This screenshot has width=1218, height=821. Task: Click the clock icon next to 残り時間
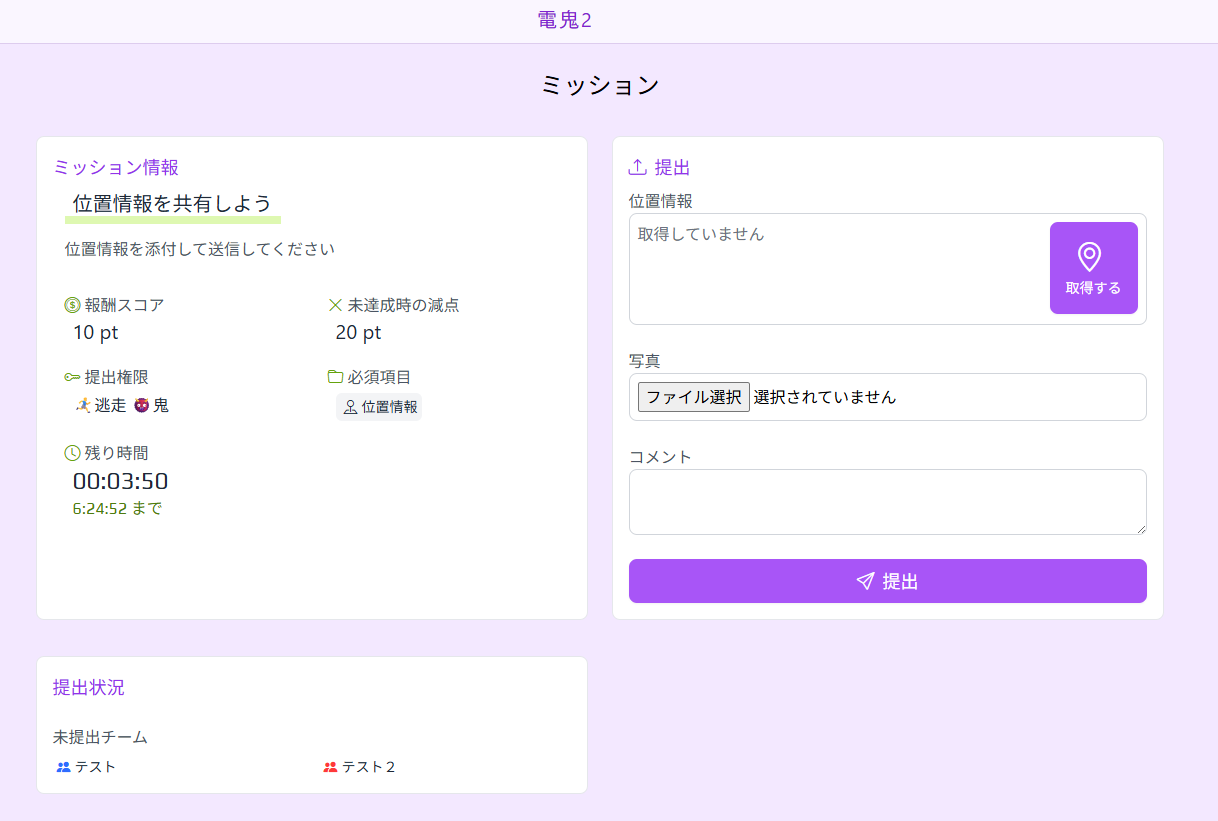(72, 453)
